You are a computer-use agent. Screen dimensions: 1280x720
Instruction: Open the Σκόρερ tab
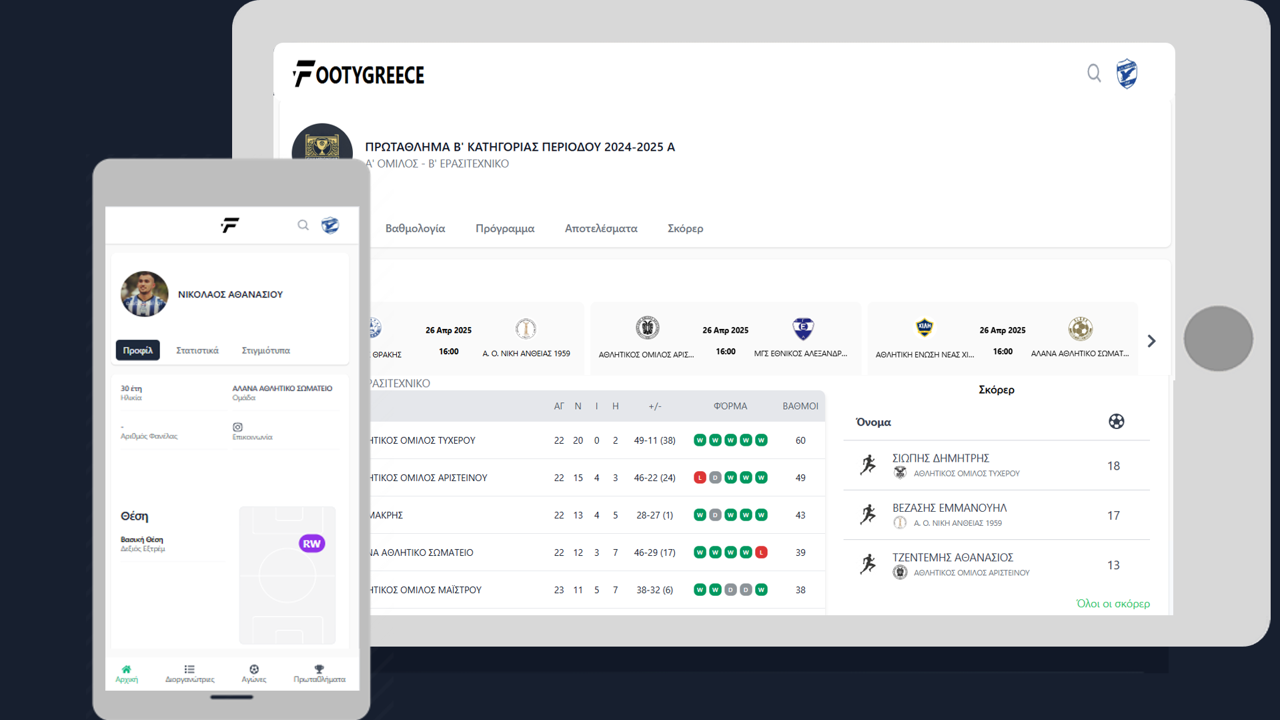[685, 228]
